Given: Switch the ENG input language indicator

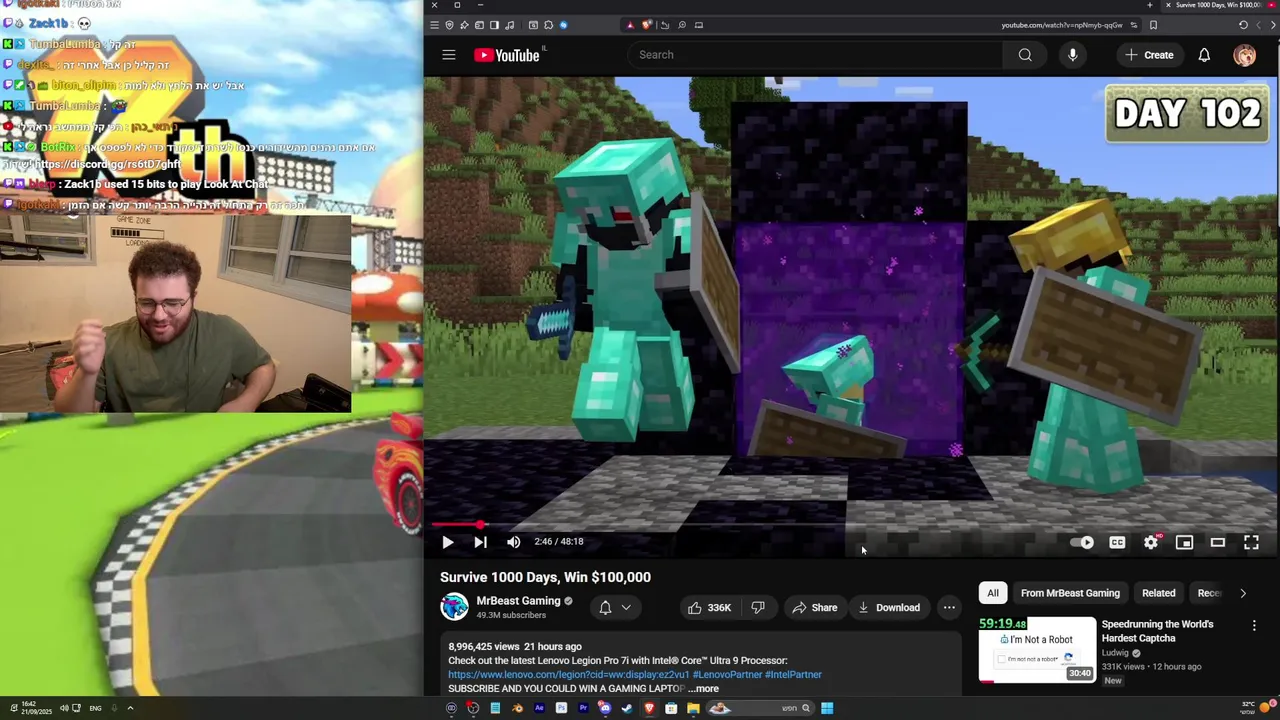Looking at the screenshot, I should click(x=95, y=708).
